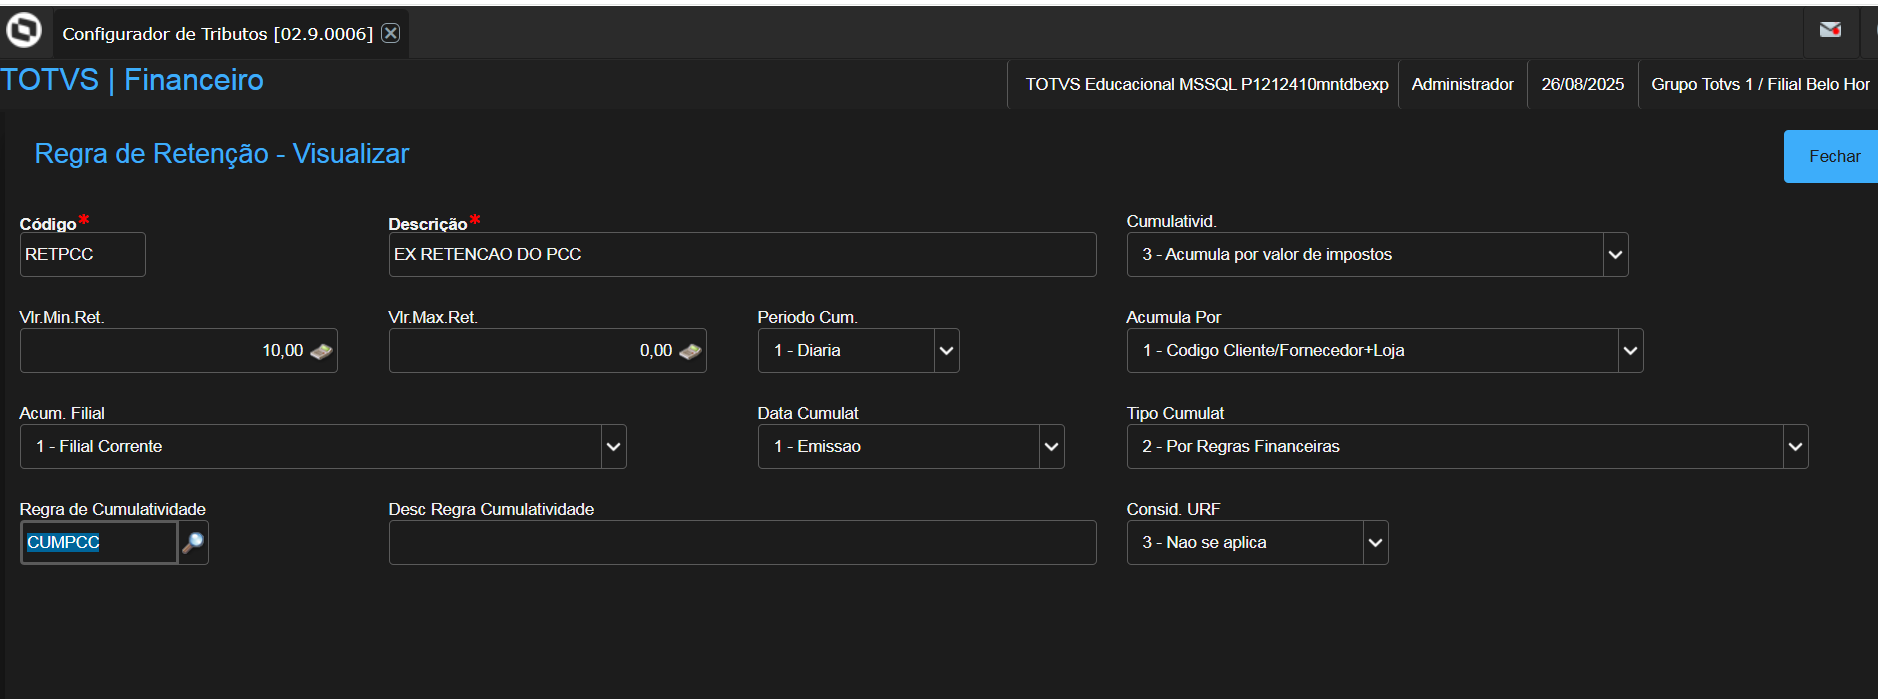1878x699 pixels.
Task: Click the Descrição text field
Action: point(741,255)
